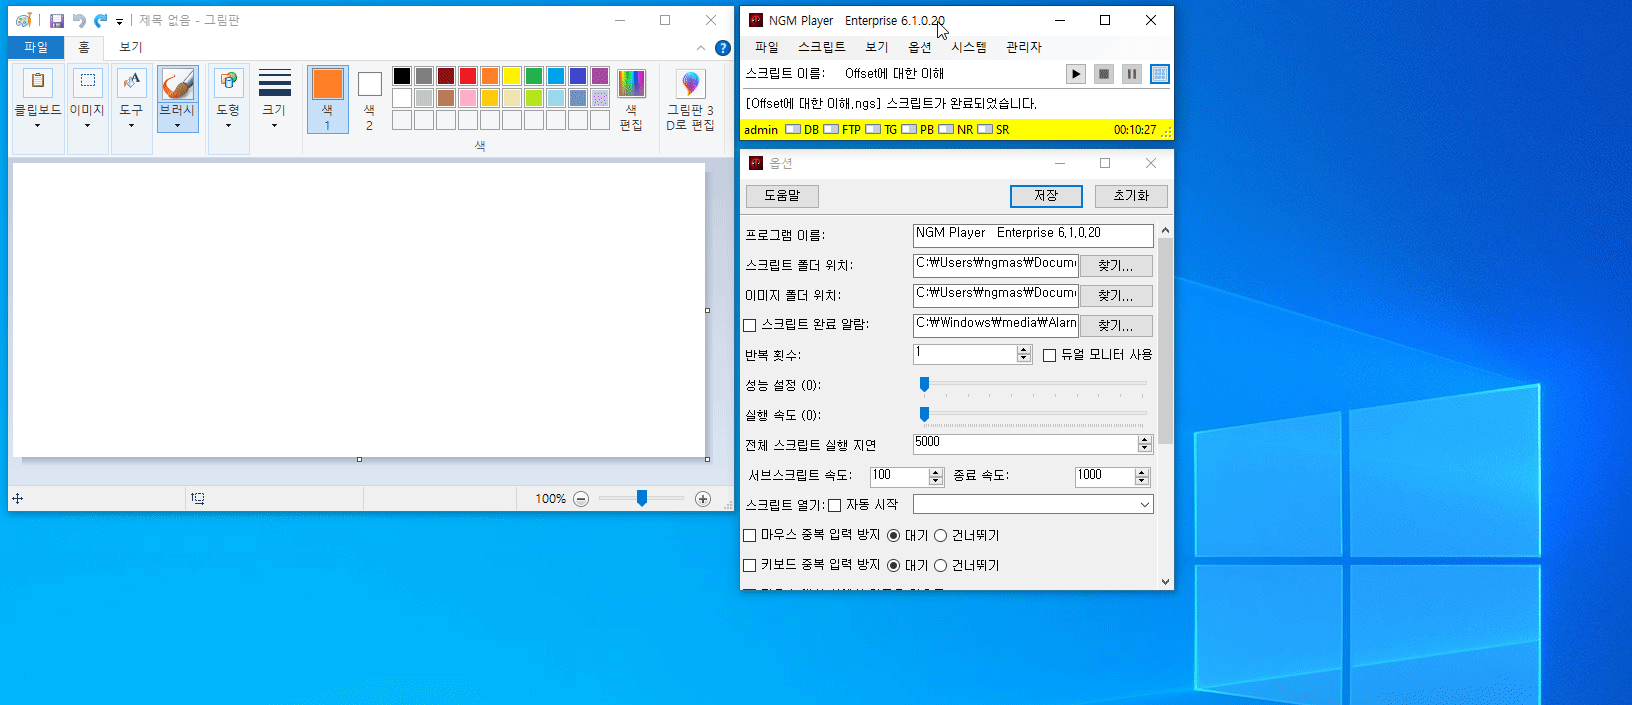Select the brush (브러시) icon
Viewport: 1632px width, 705px height.
point(178,84)
